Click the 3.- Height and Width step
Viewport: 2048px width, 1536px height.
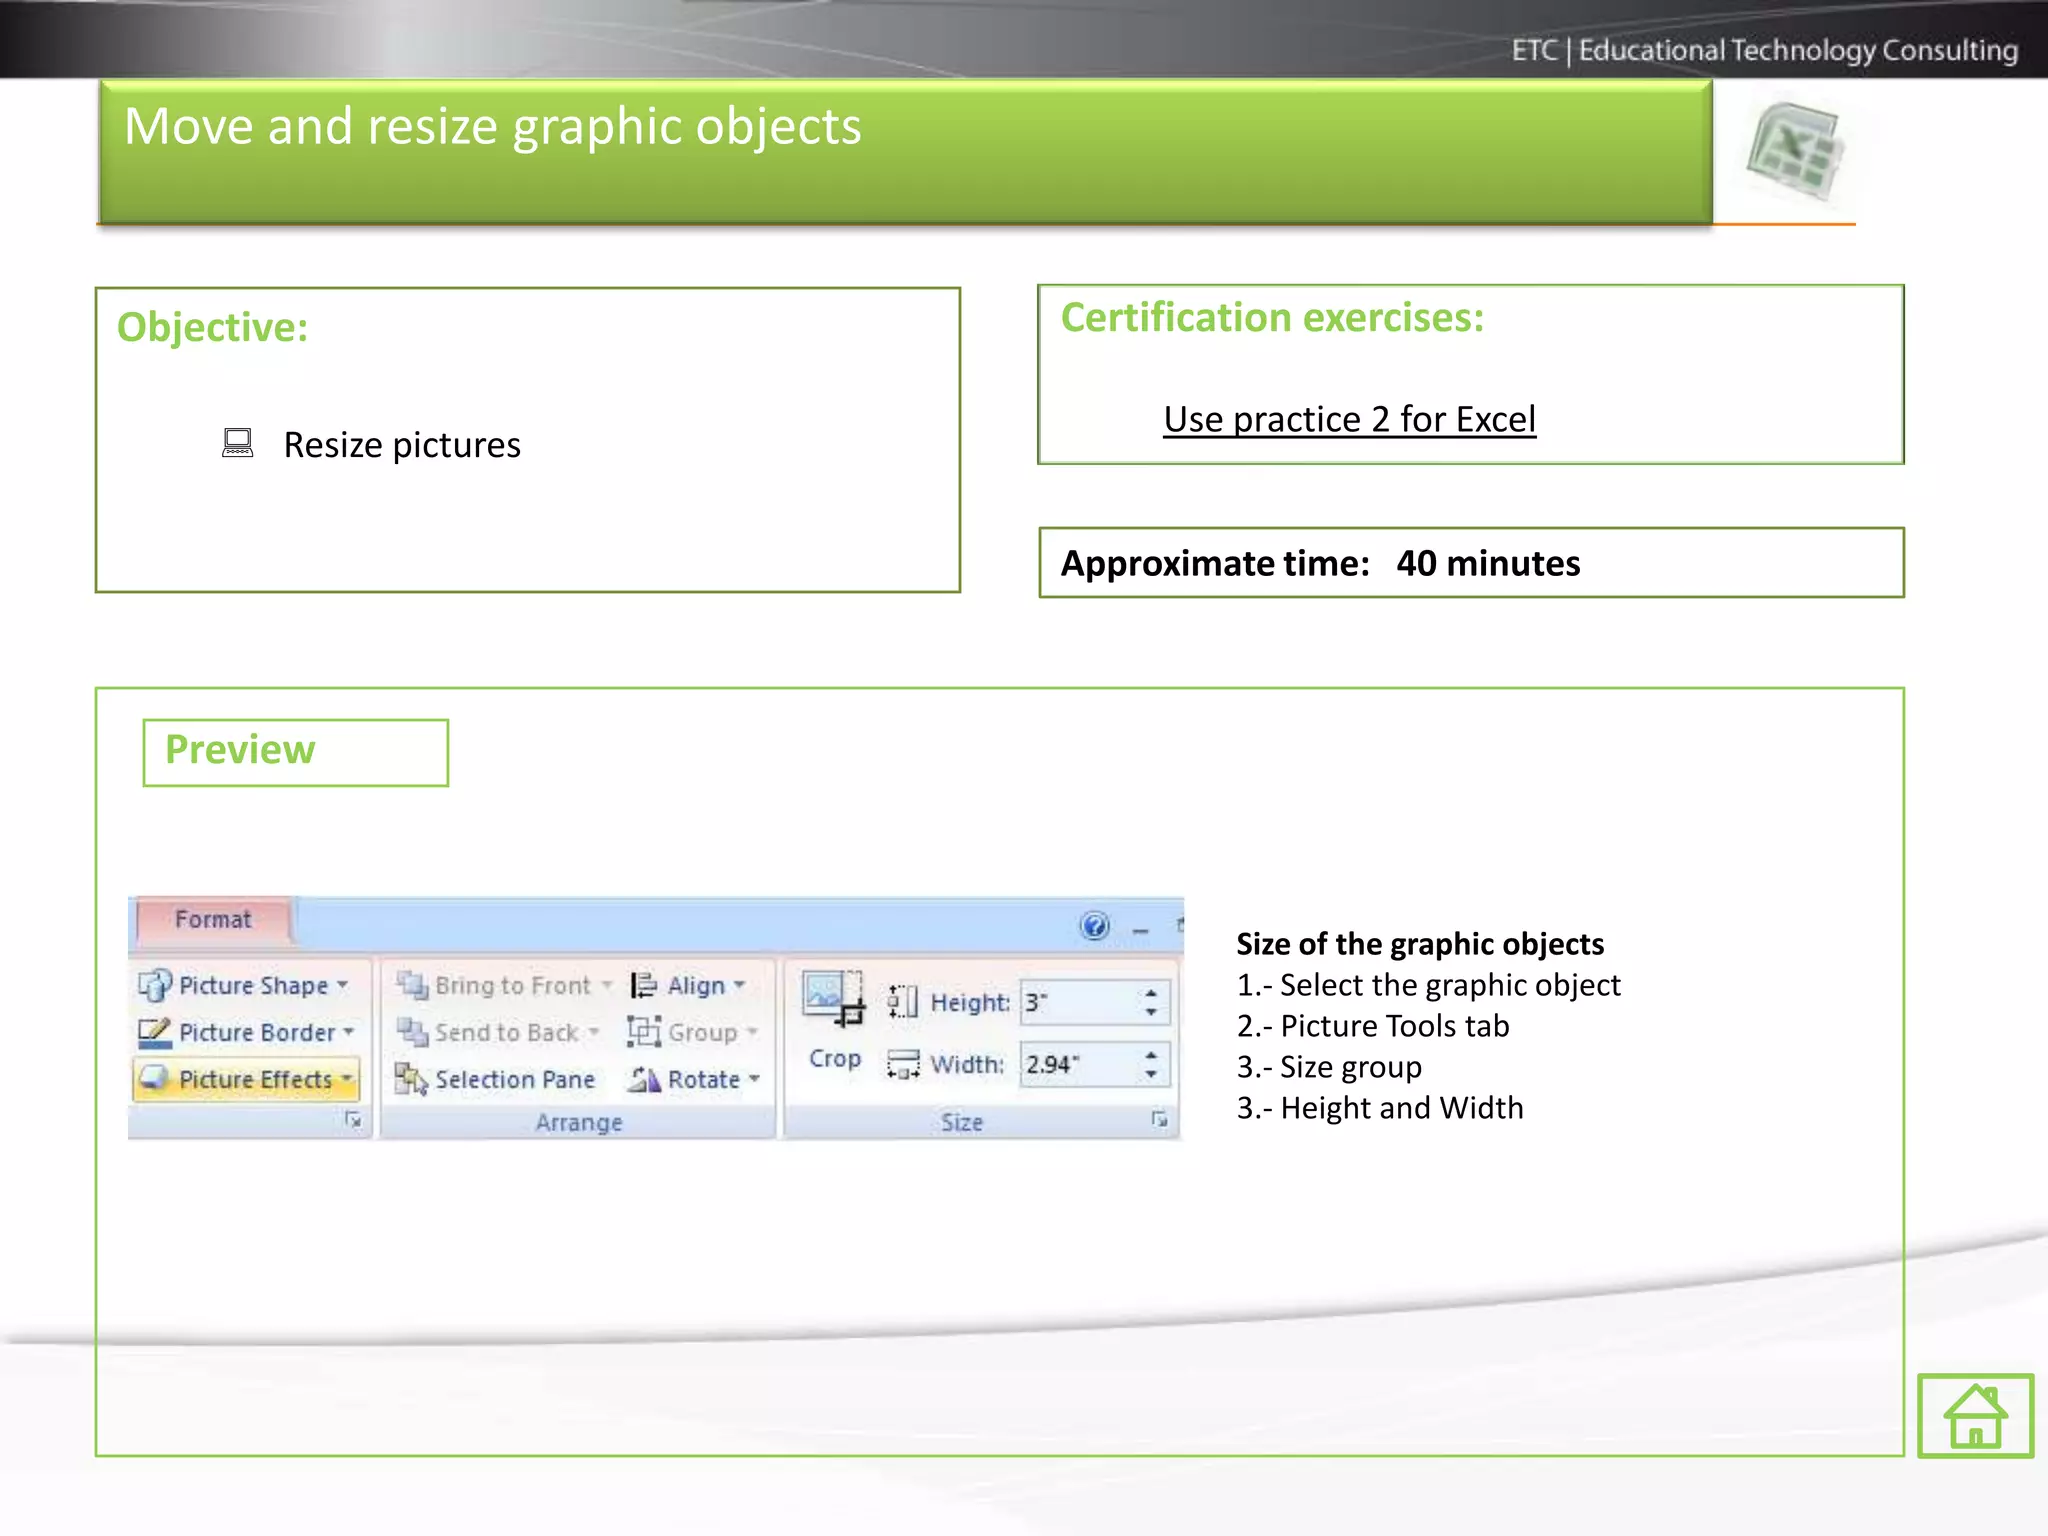(1380, 1108)
